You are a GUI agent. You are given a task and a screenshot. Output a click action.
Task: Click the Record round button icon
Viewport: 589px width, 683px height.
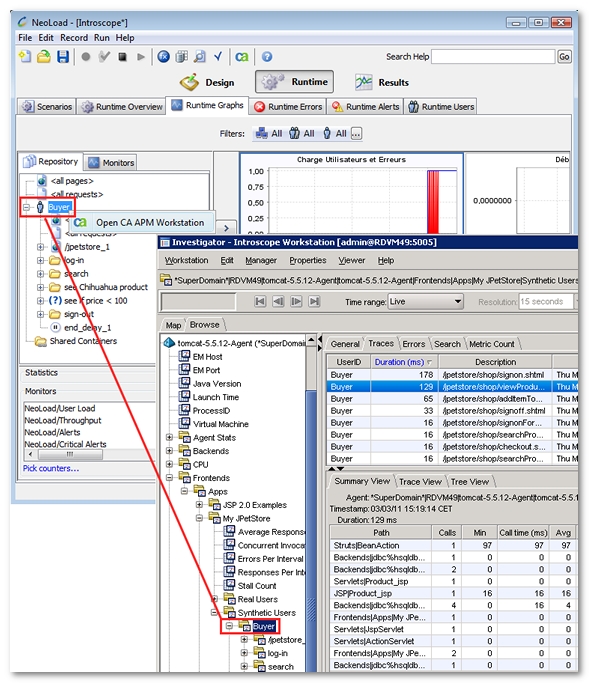coord(86,57)
